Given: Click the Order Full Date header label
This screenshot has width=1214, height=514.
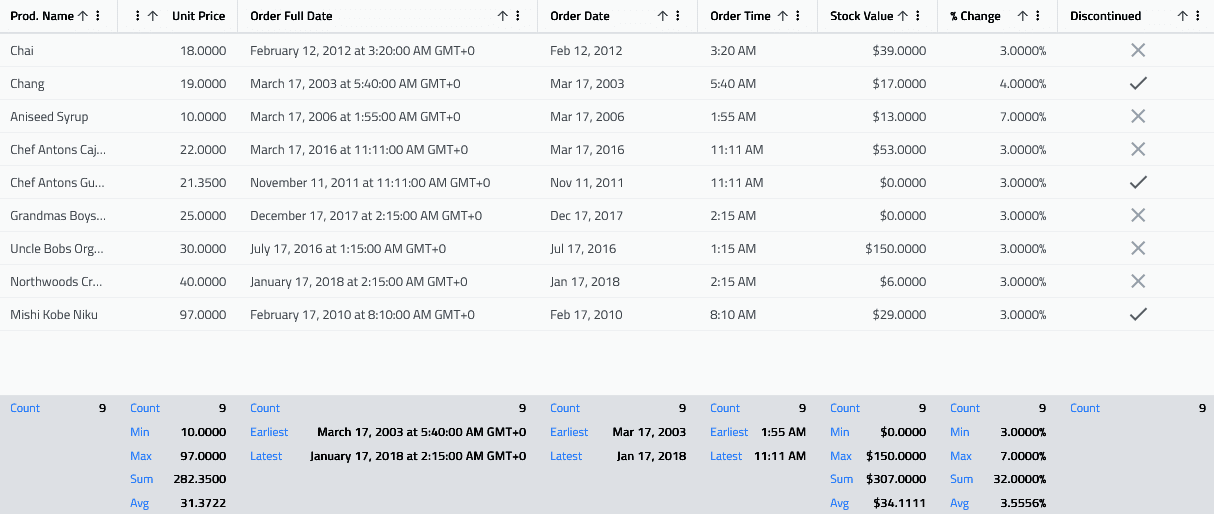Looking at the screenshot, I should pos(291,16).
